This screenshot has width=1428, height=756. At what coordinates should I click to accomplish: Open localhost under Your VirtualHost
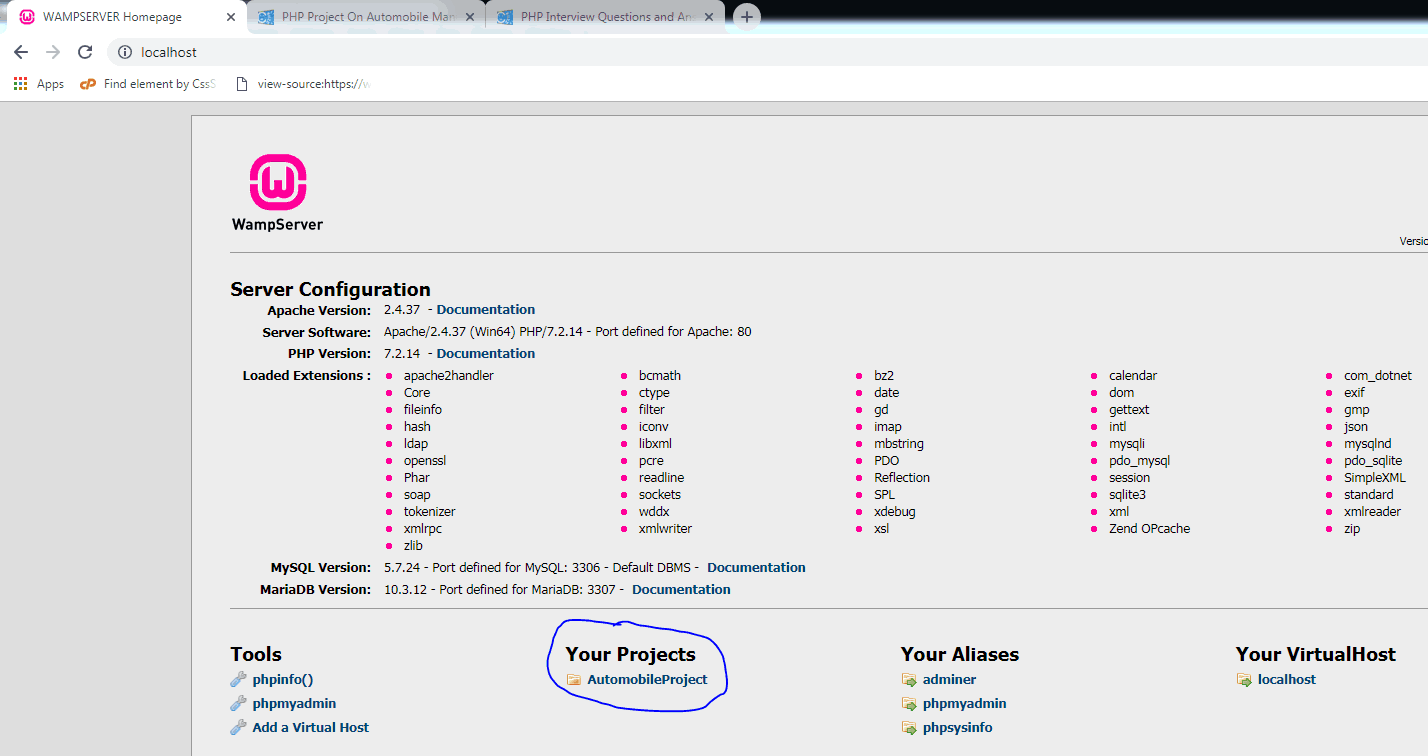pos(1286,680)
